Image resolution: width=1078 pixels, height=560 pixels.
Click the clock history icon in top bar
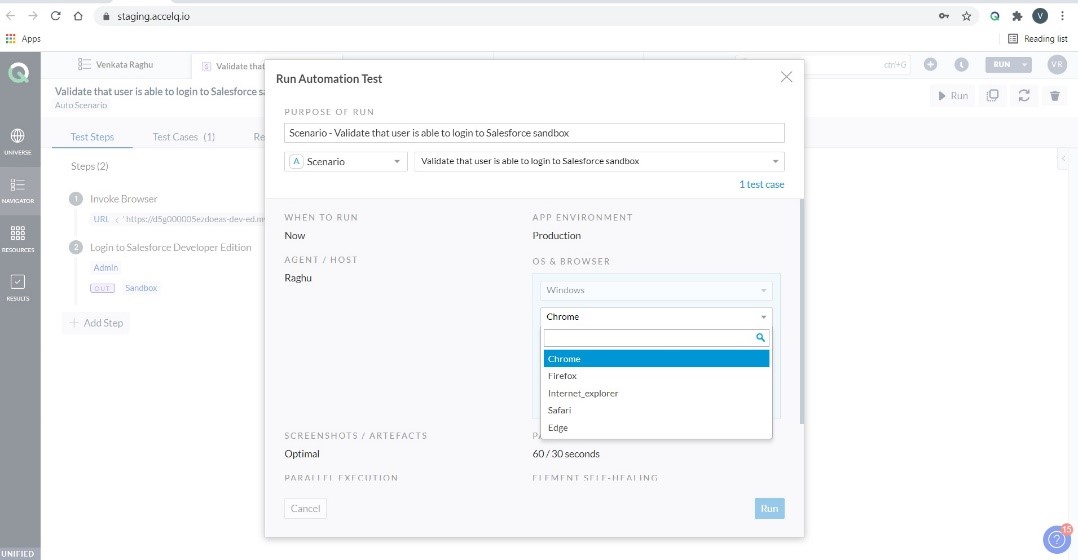coord(961,64)
